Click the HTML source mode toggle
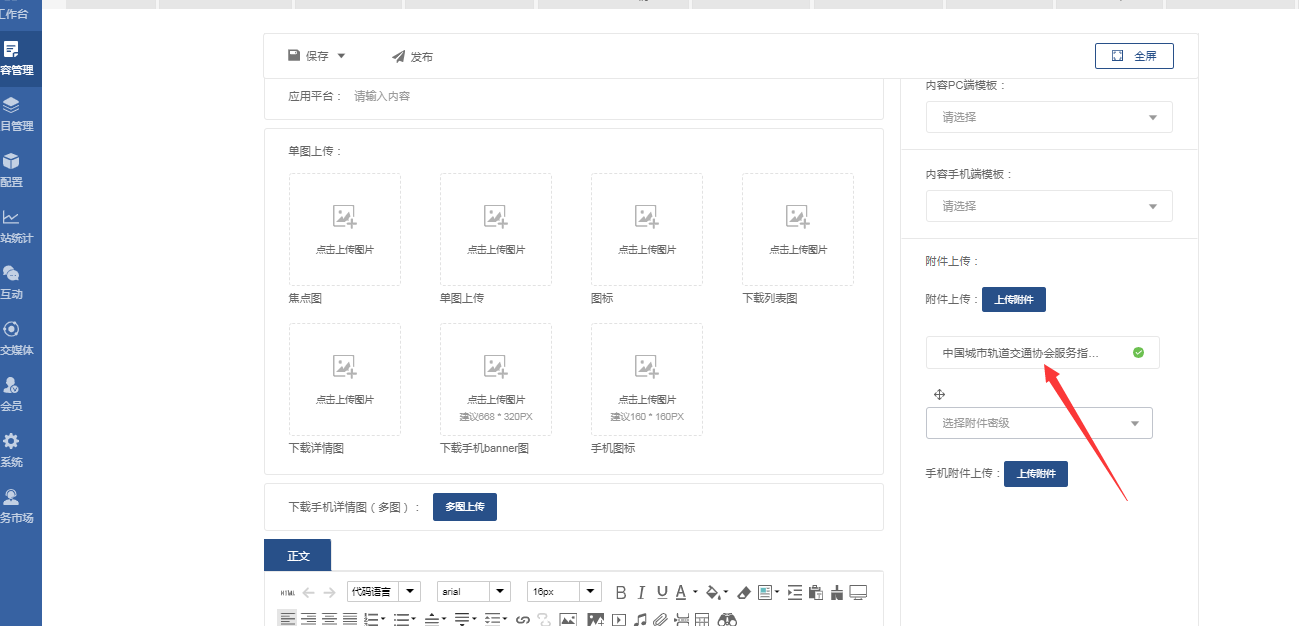The width and height of the screenshot is (1309, 626). pyautogui.click(x=287, y=592)
